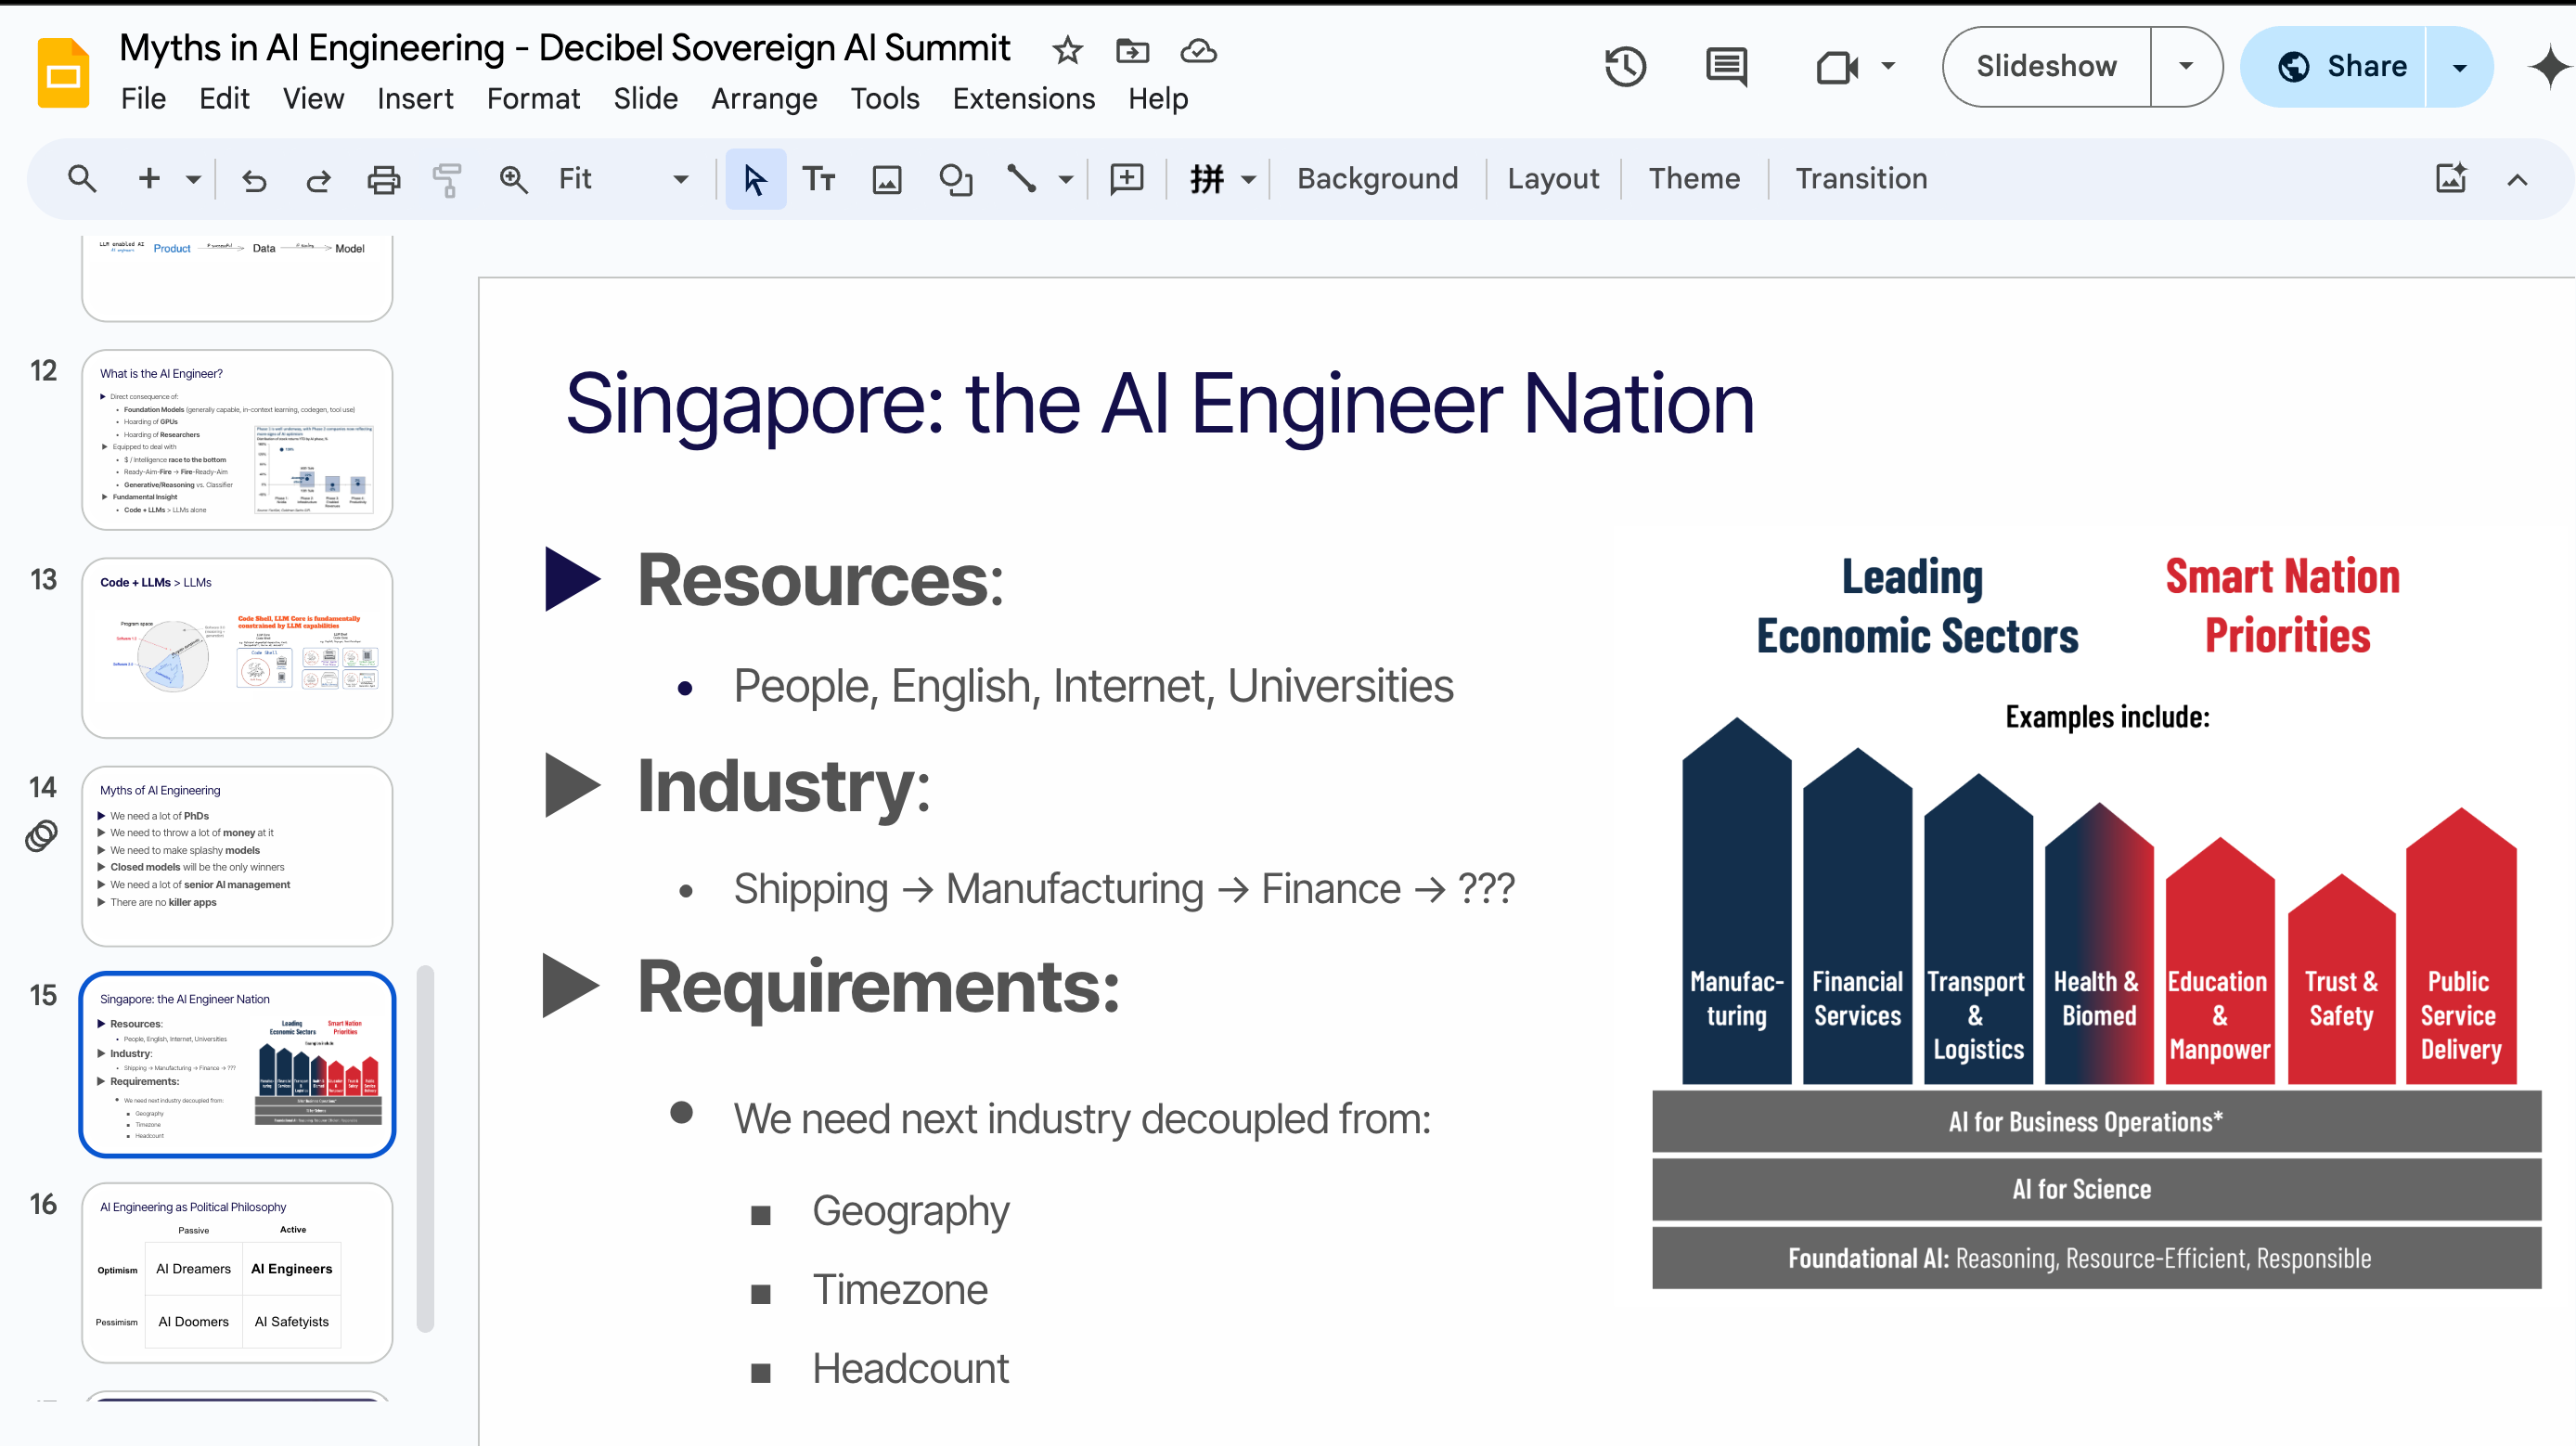Open the comments panel icon
This screenshot has height=1446, width=2576.
[1725, 66]
